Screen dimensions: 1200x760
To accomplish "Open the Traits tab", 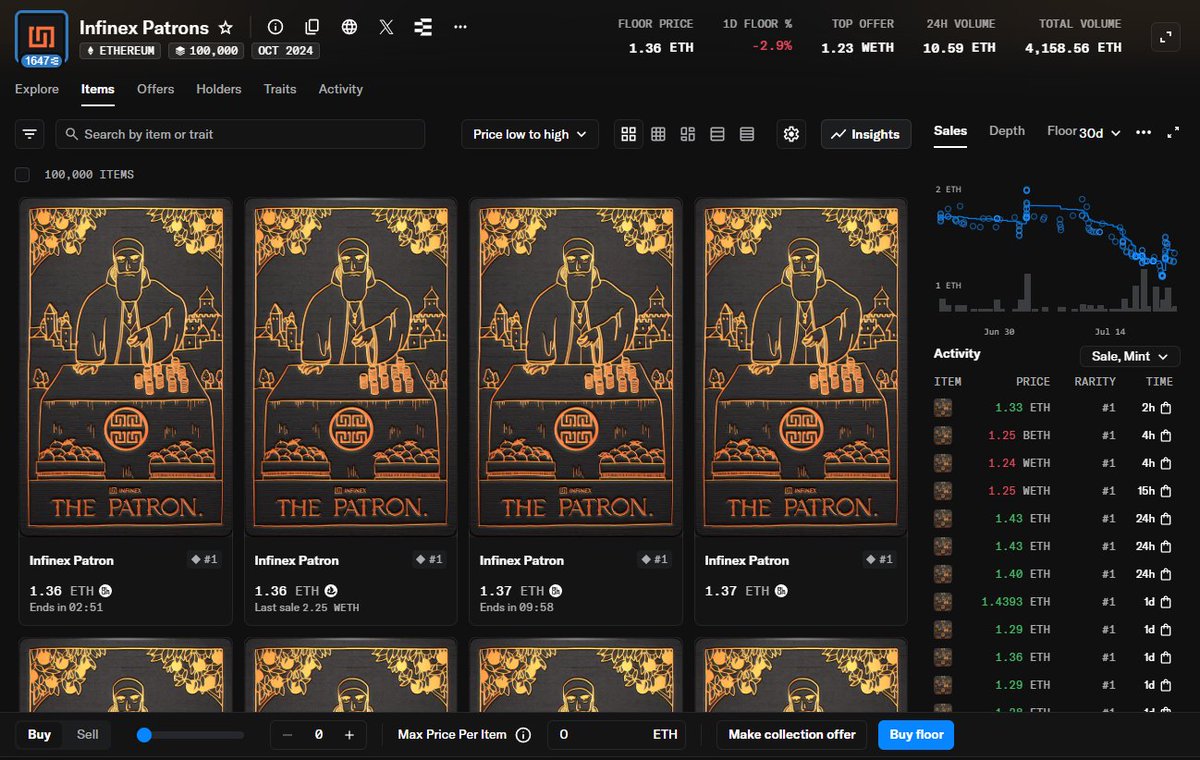I will (x=280, y=89).
